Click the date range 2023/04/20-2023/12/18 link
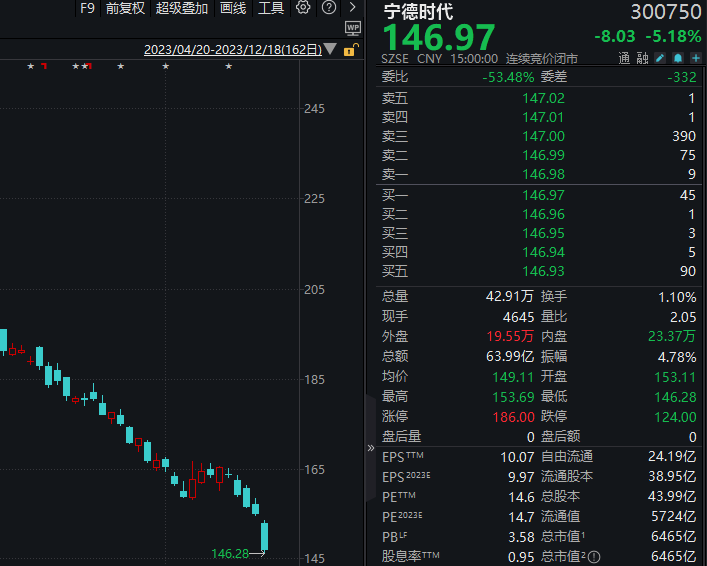707x566 pixels. pos(233,49)
